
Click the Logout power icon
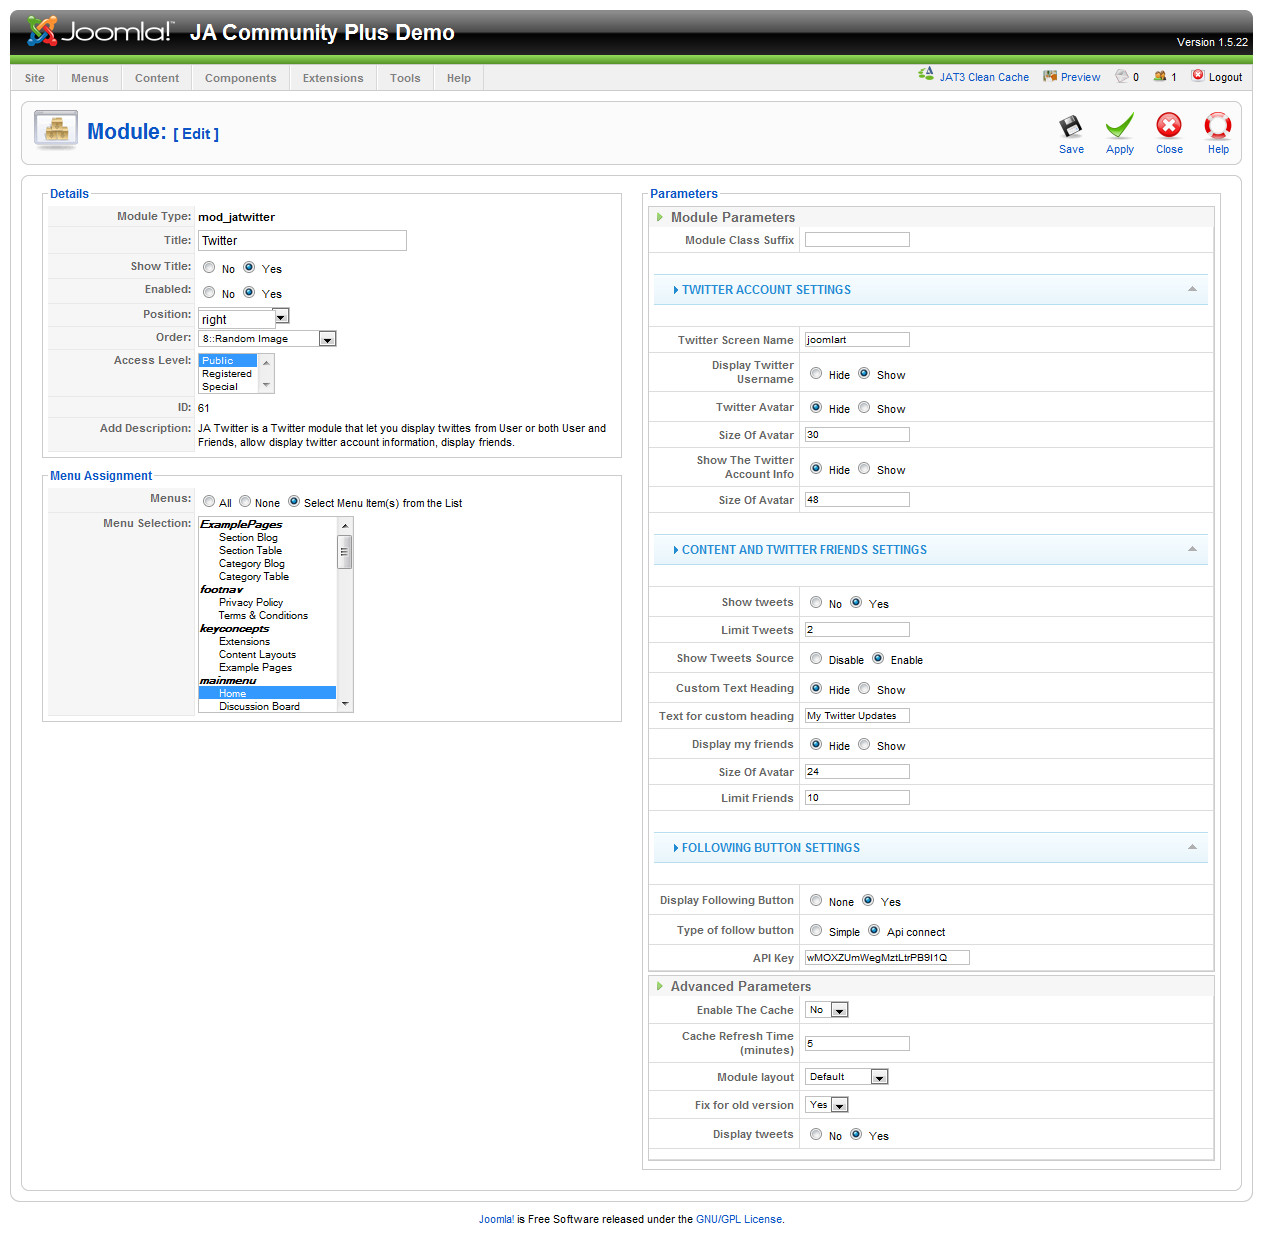1198,75
